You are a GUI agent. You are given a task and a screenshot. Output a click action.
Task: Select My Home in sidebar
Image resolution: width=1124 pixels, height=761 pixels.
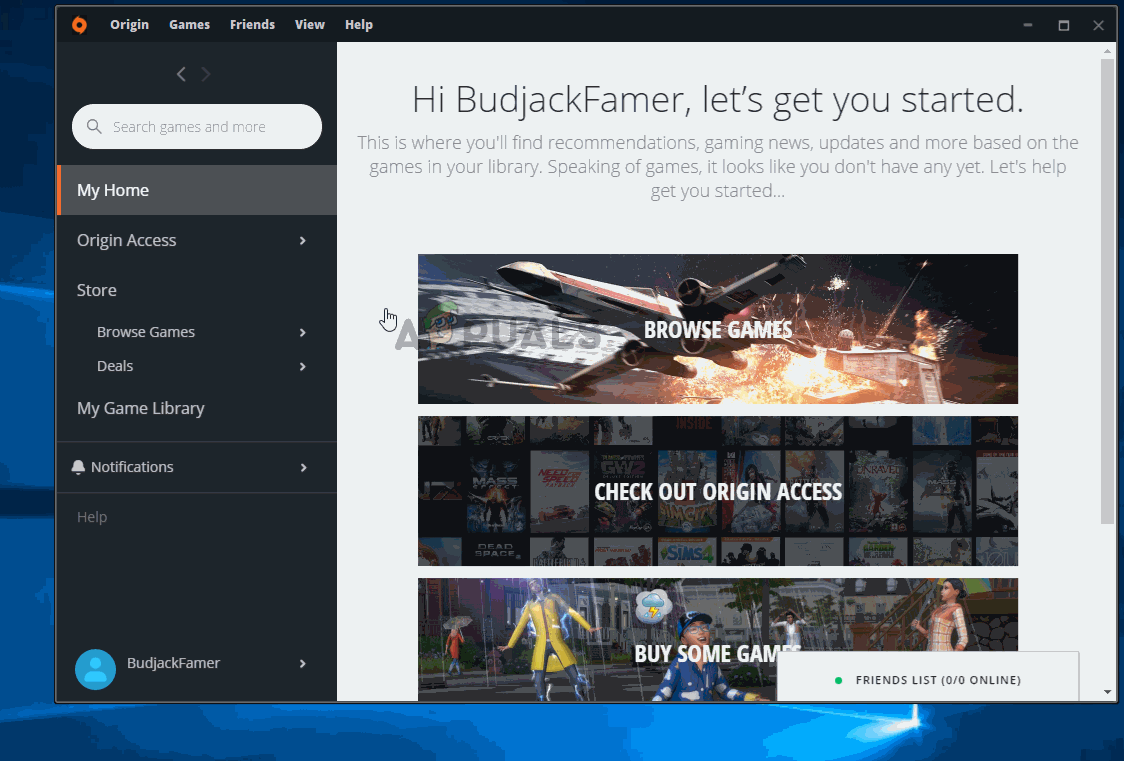[x=196, y=190]
